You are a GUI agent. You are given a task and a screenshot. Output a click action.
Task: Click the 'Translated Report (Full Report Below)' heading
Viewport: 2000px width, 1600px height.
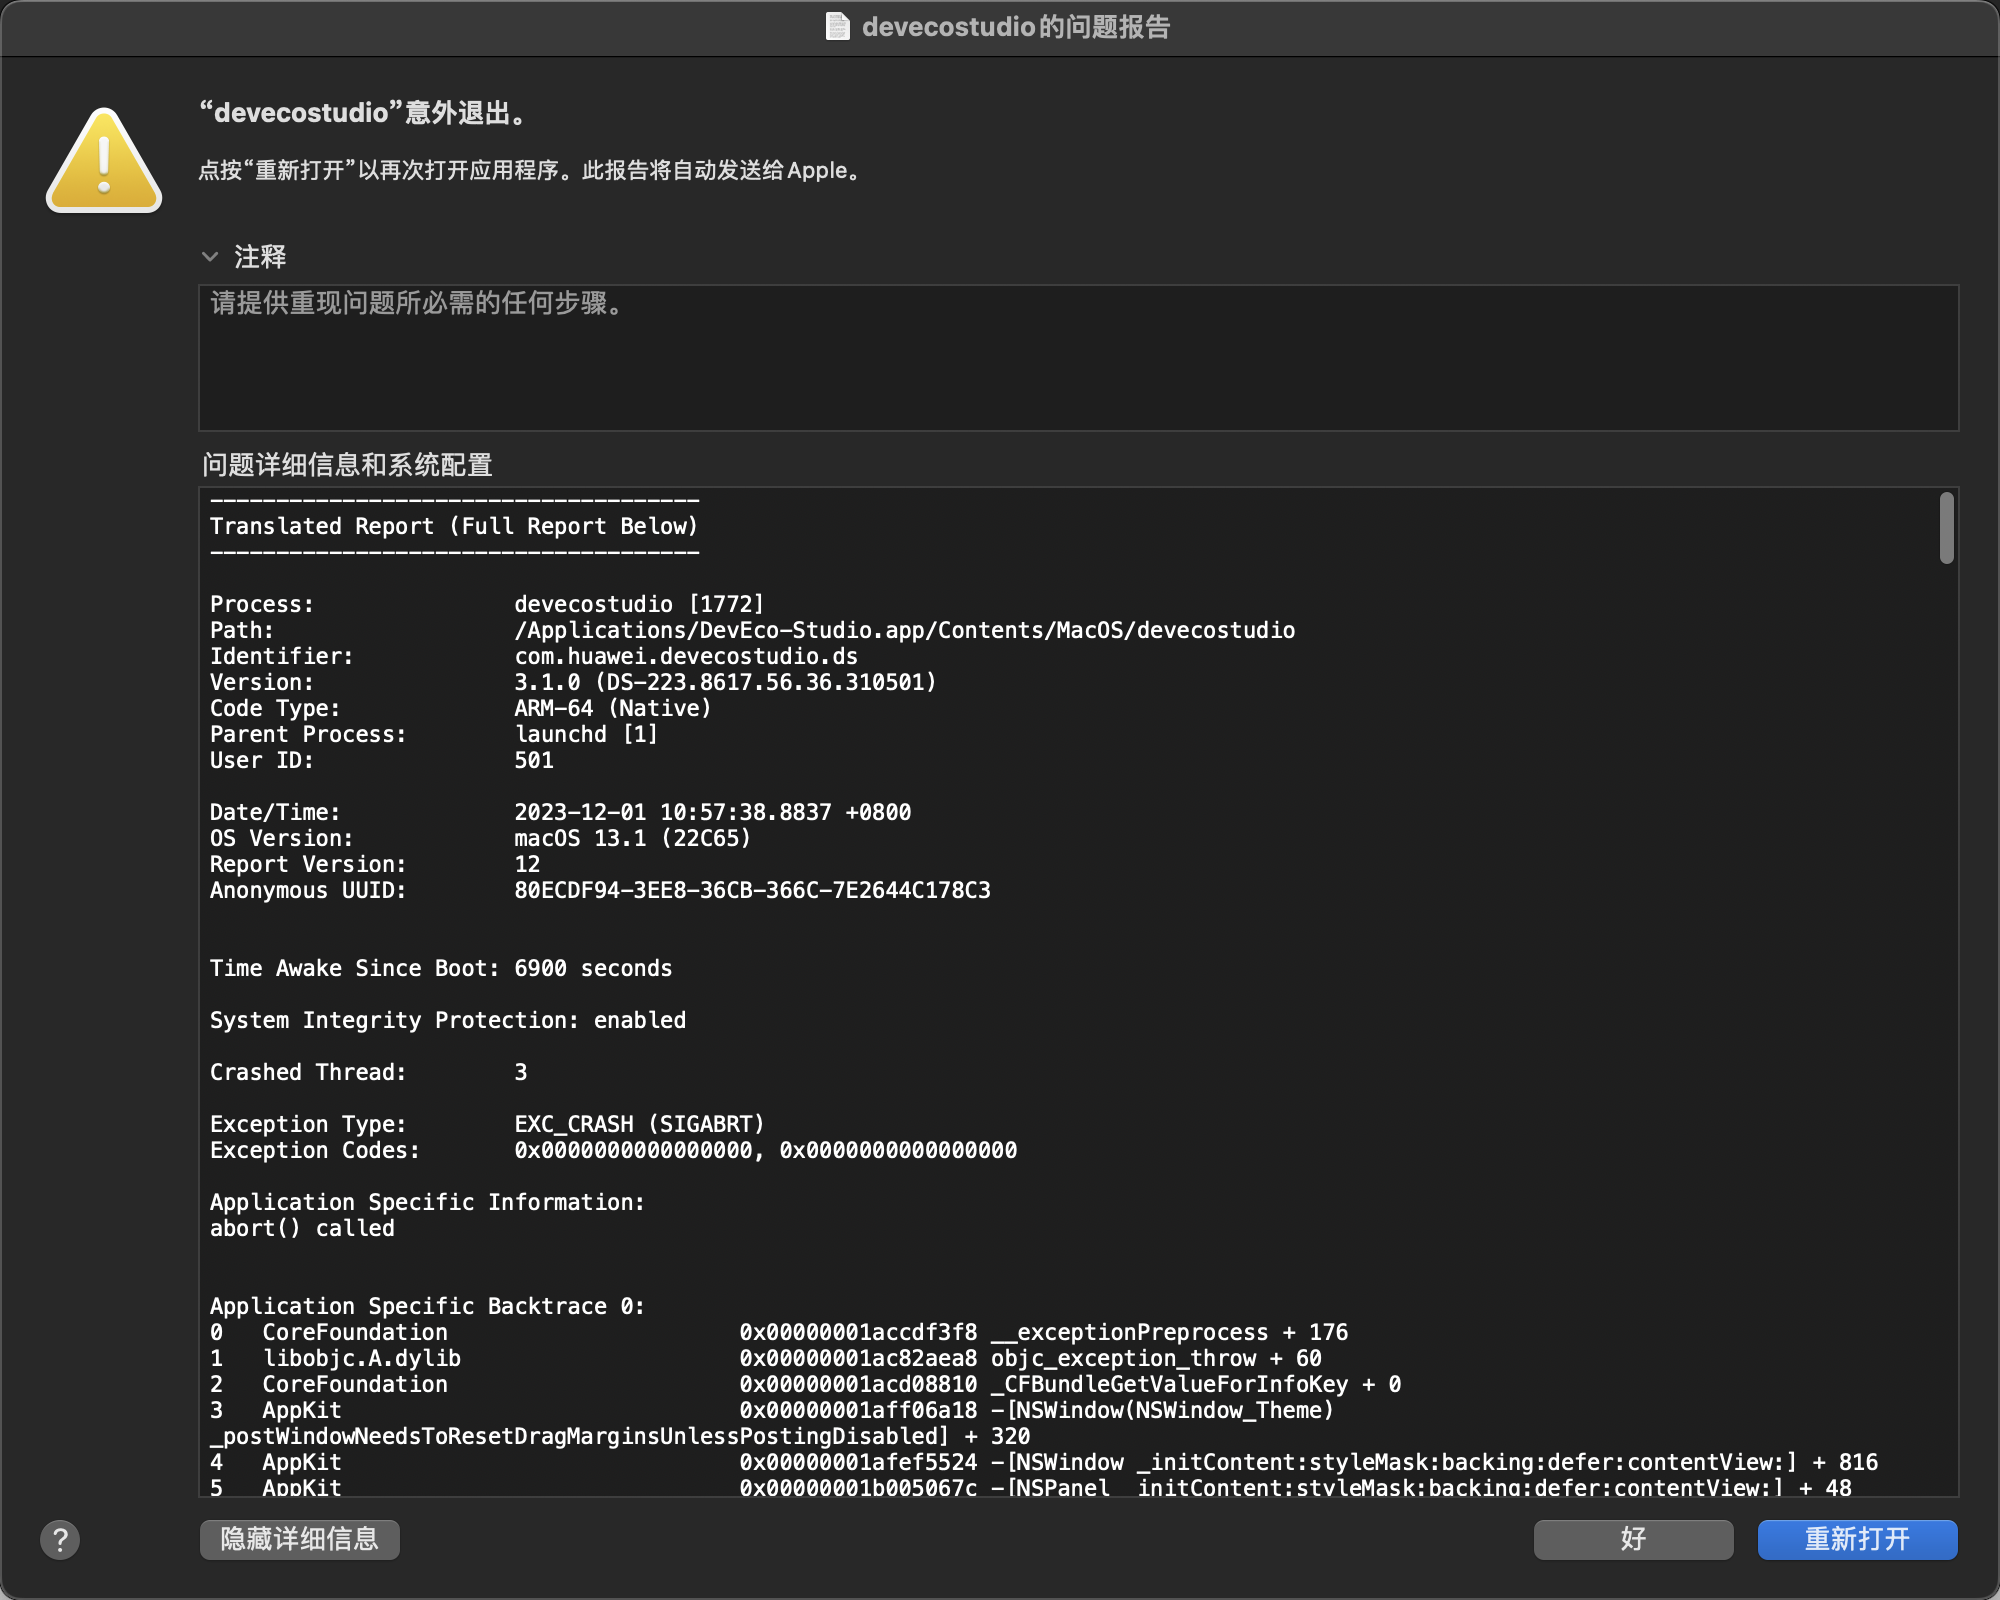coord(454,526)
